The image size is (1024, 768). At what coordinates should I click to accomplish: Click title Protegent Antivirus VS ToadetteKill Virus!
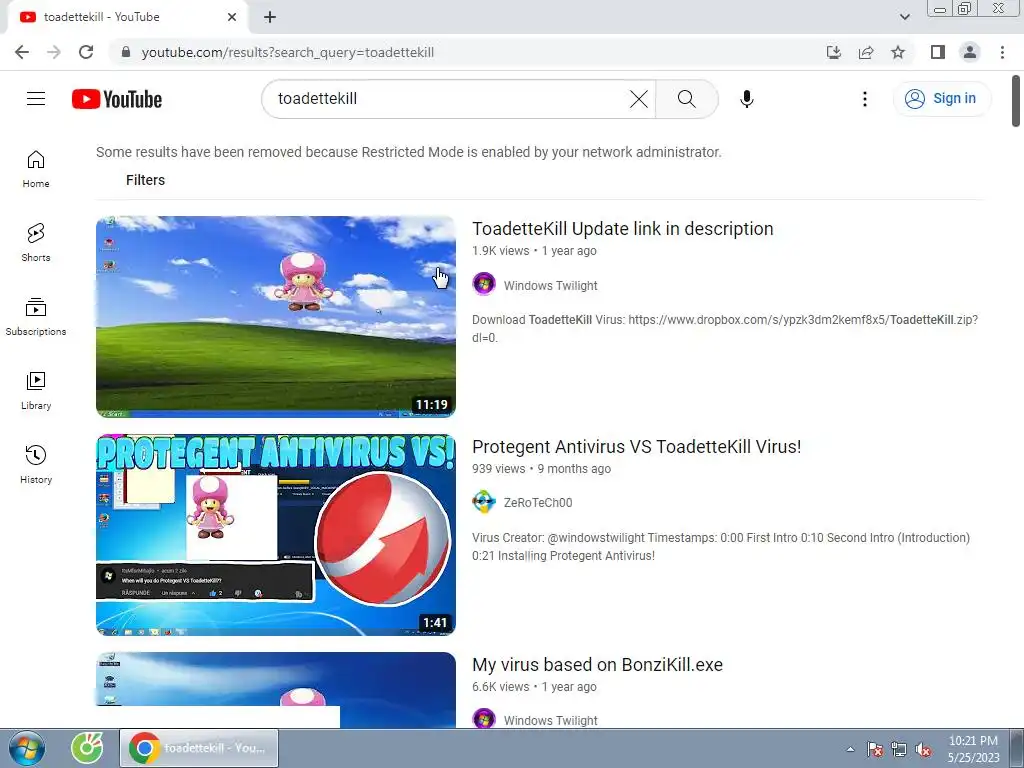point(637,447)
